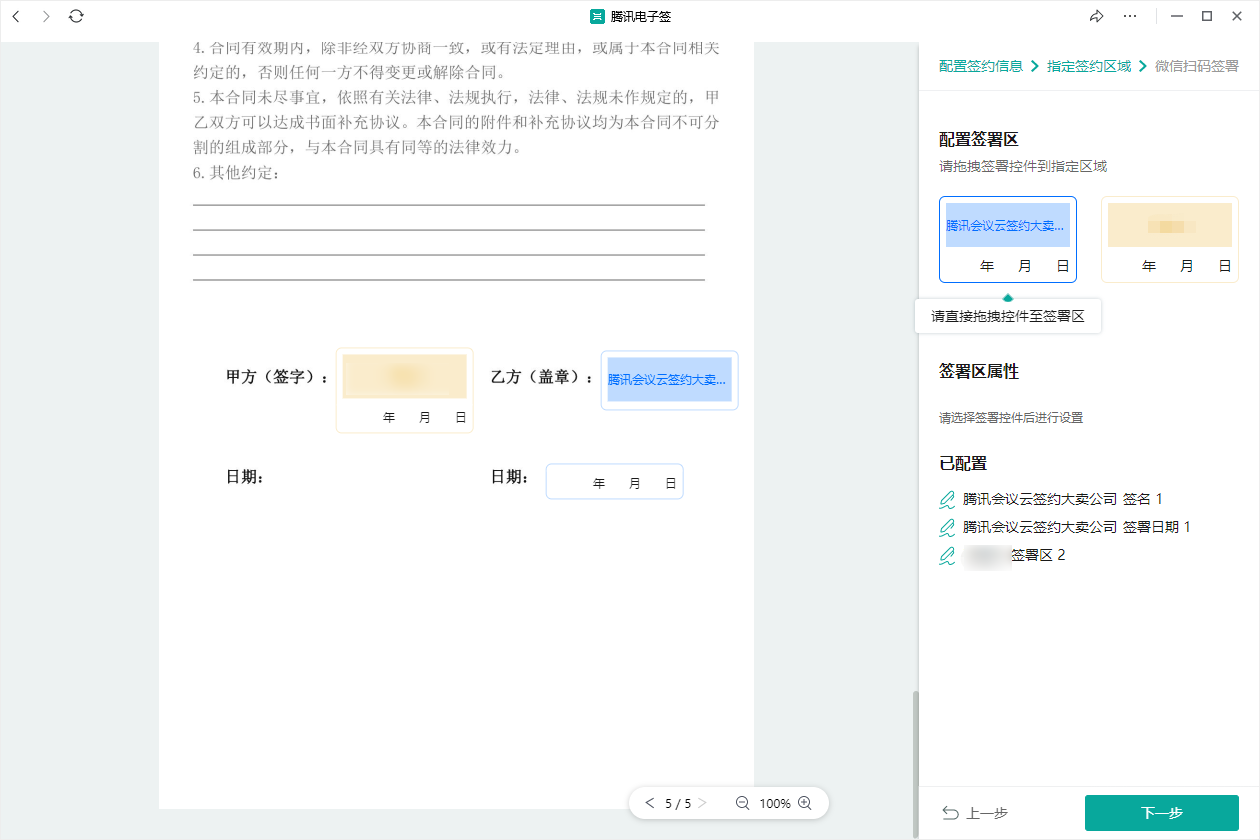
Task: Click the 下一步 button
Action: (x=1162, y=813)
